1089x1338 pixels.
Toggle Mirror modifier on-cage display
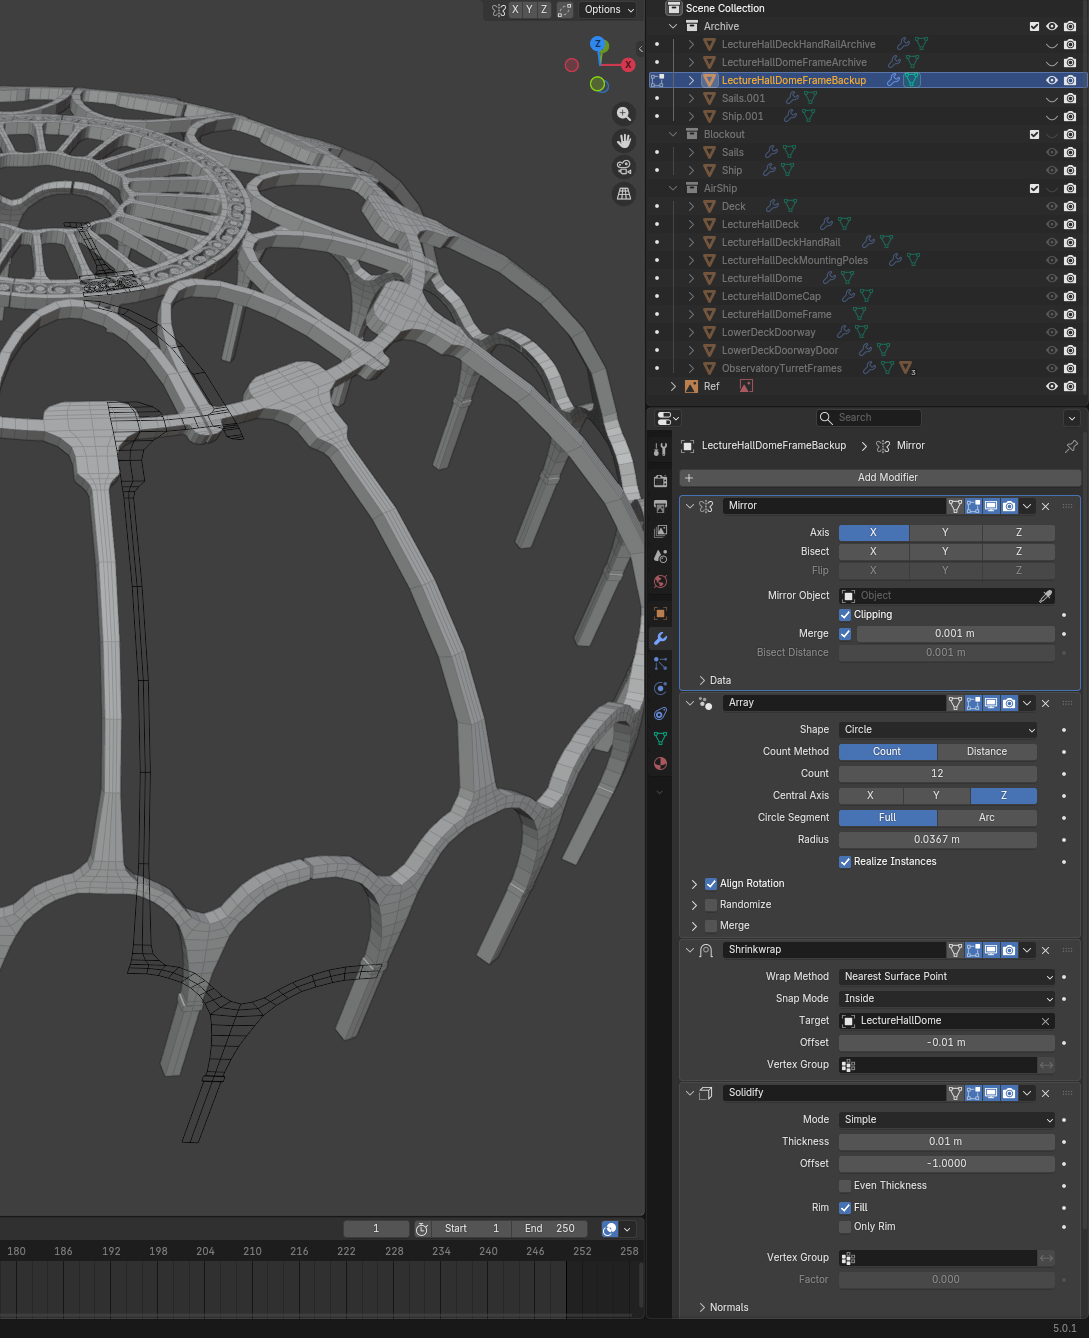point(955,506)
